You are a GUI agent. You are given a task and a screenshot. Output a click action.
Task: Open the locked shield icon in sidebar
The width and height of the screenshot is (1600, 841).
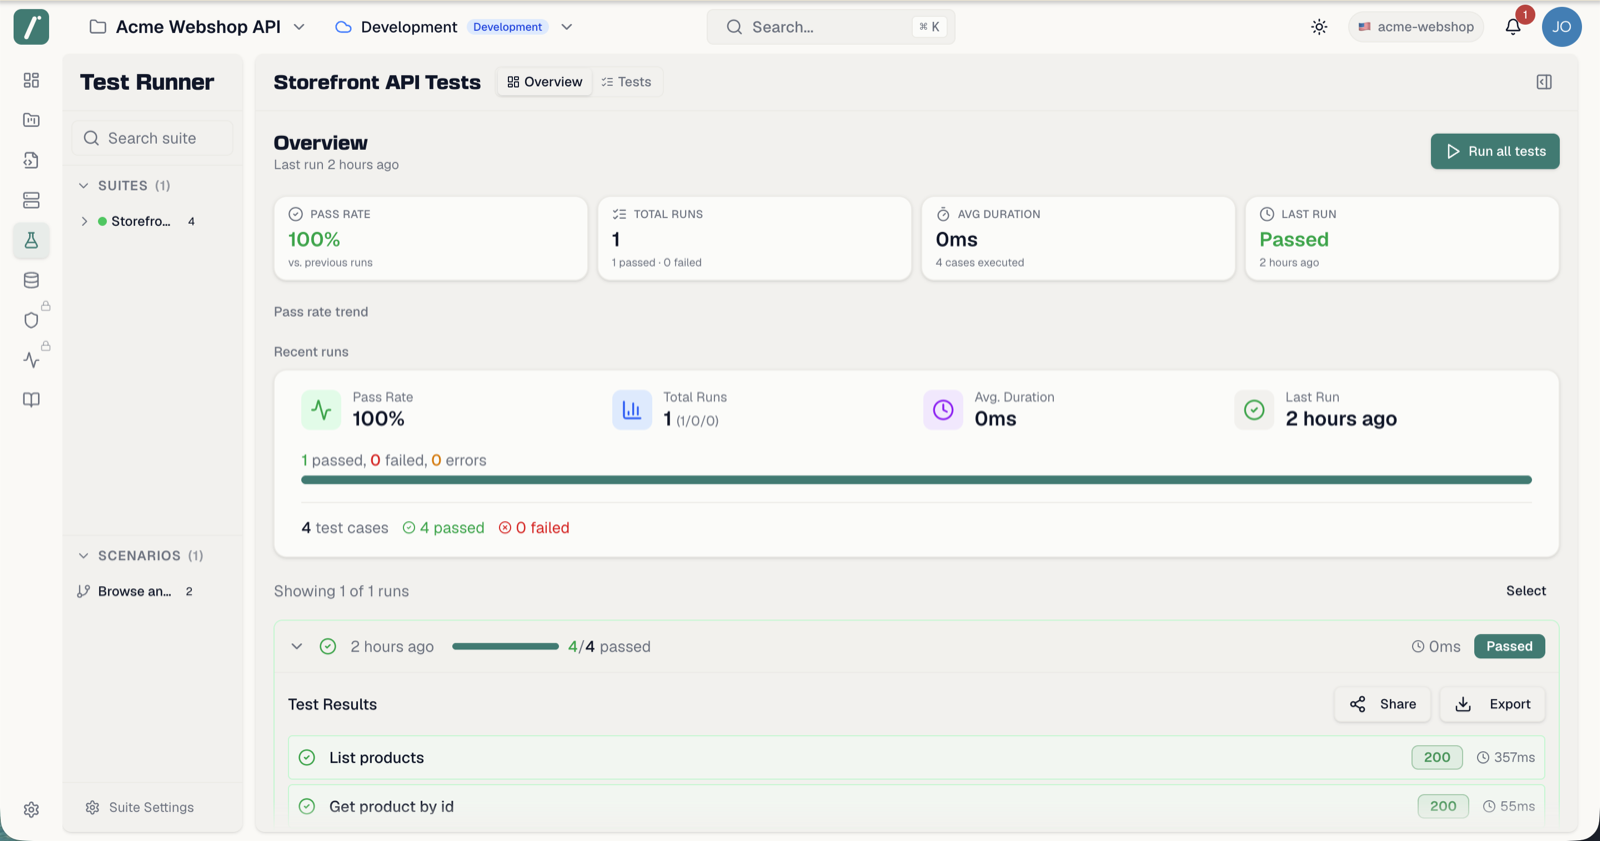[x=31, y=320]
